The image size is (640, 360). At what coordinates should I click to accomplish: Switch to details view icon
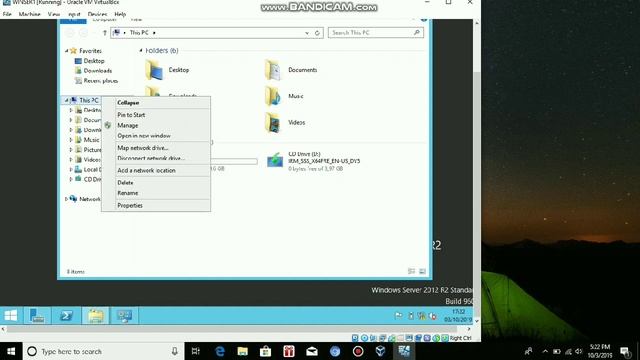(411, 271)
